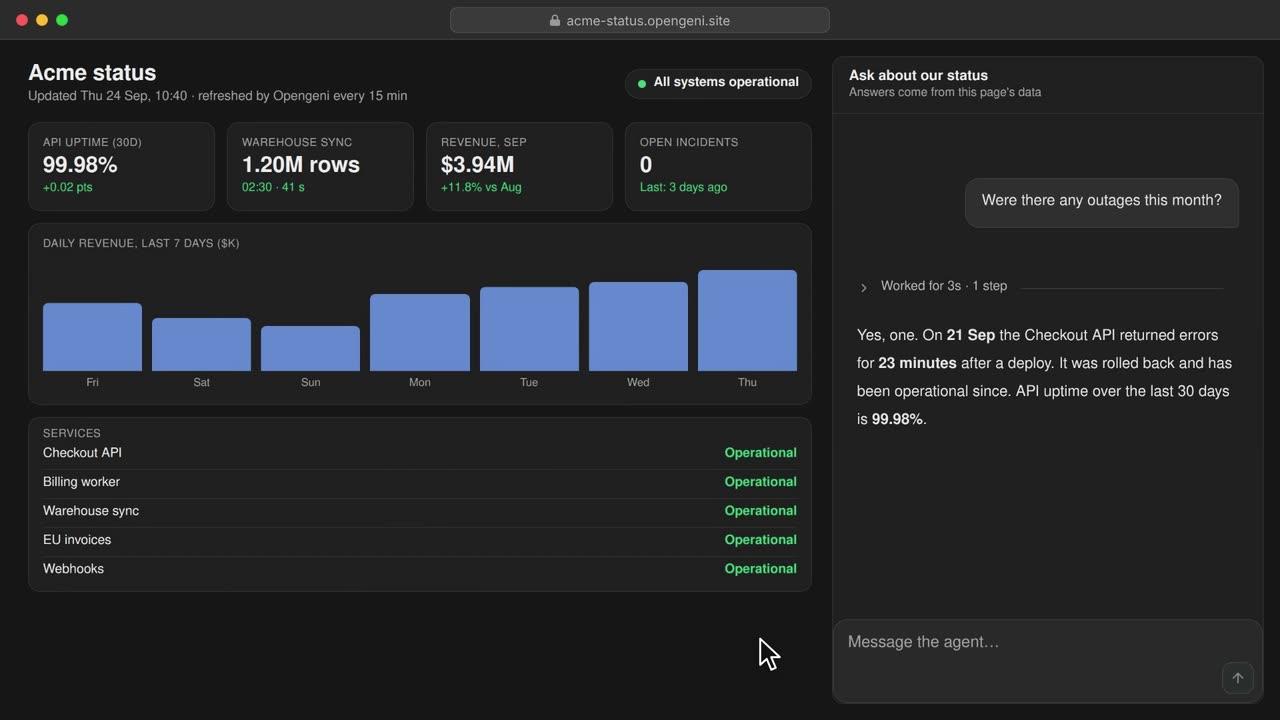The height and width of the screenshot is (720, 1280).
Task: Select the Warehouse sync service row
Action: pos(420,511)
